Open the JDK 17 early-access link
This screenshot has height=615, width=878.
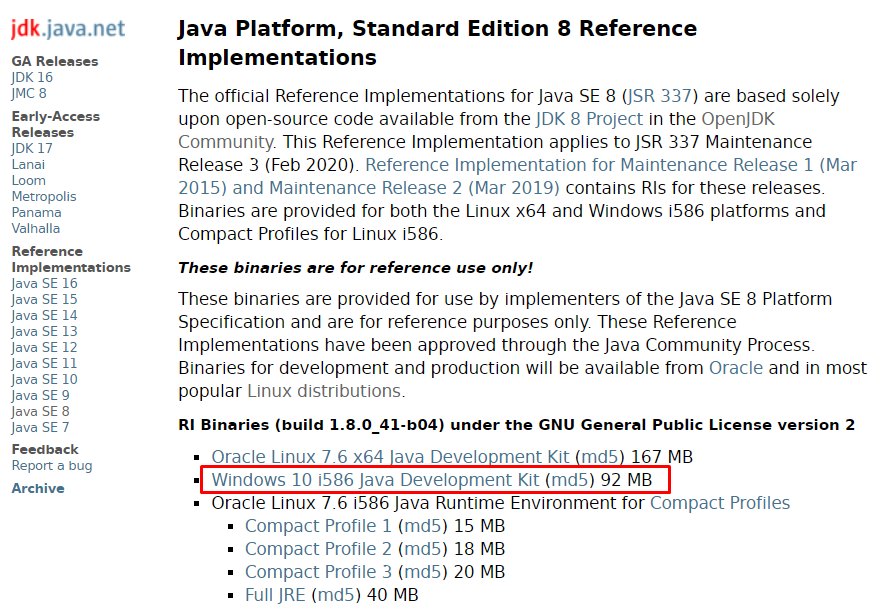pos(32,149)
